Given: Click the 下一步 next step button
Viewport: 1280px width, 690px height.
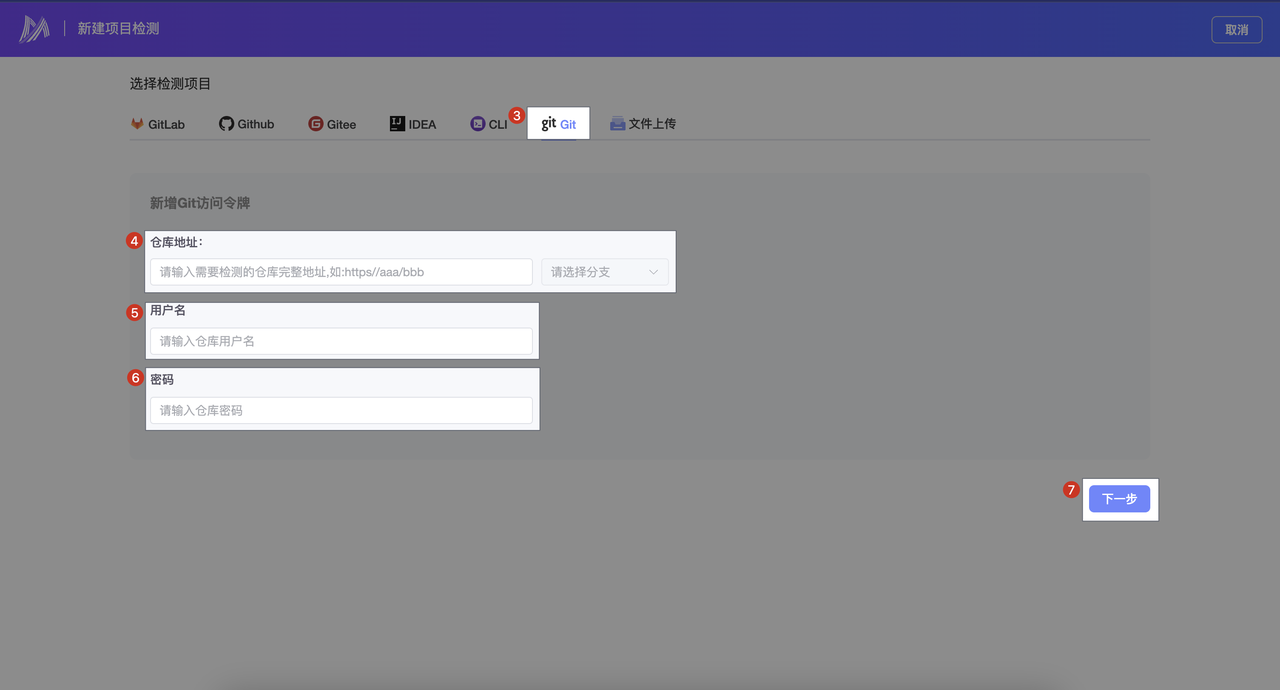Looking at the screenshot, I should click(1119, 499).
